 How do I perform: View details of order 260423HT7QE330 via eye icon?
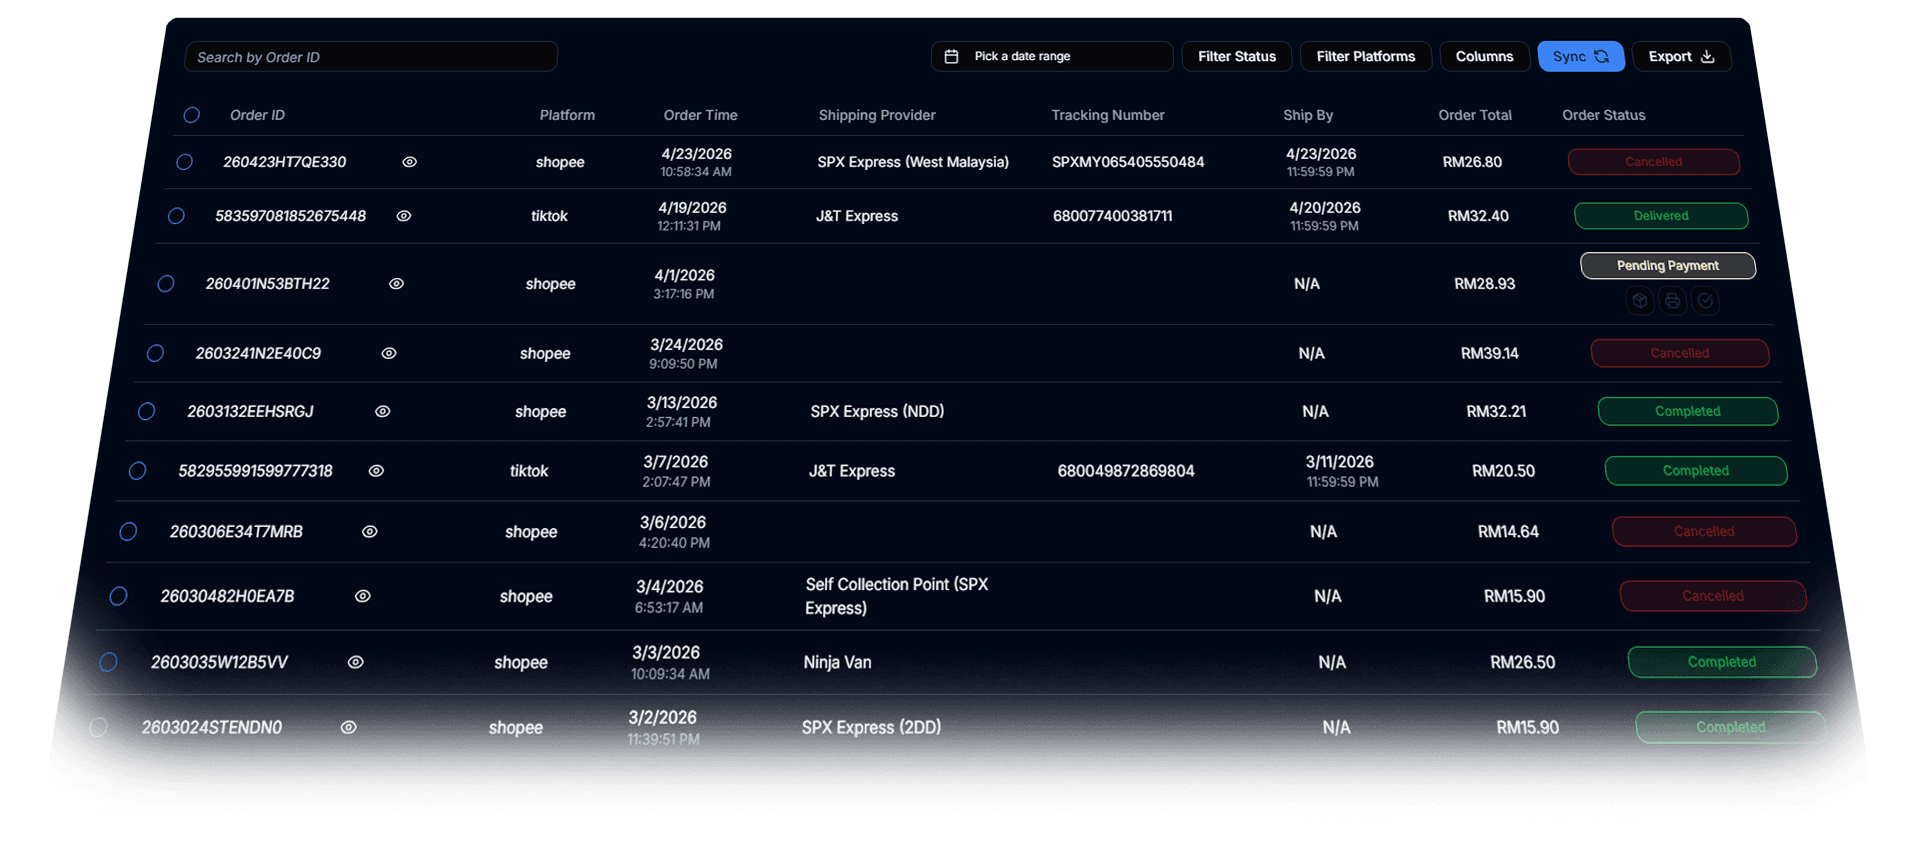409,162
